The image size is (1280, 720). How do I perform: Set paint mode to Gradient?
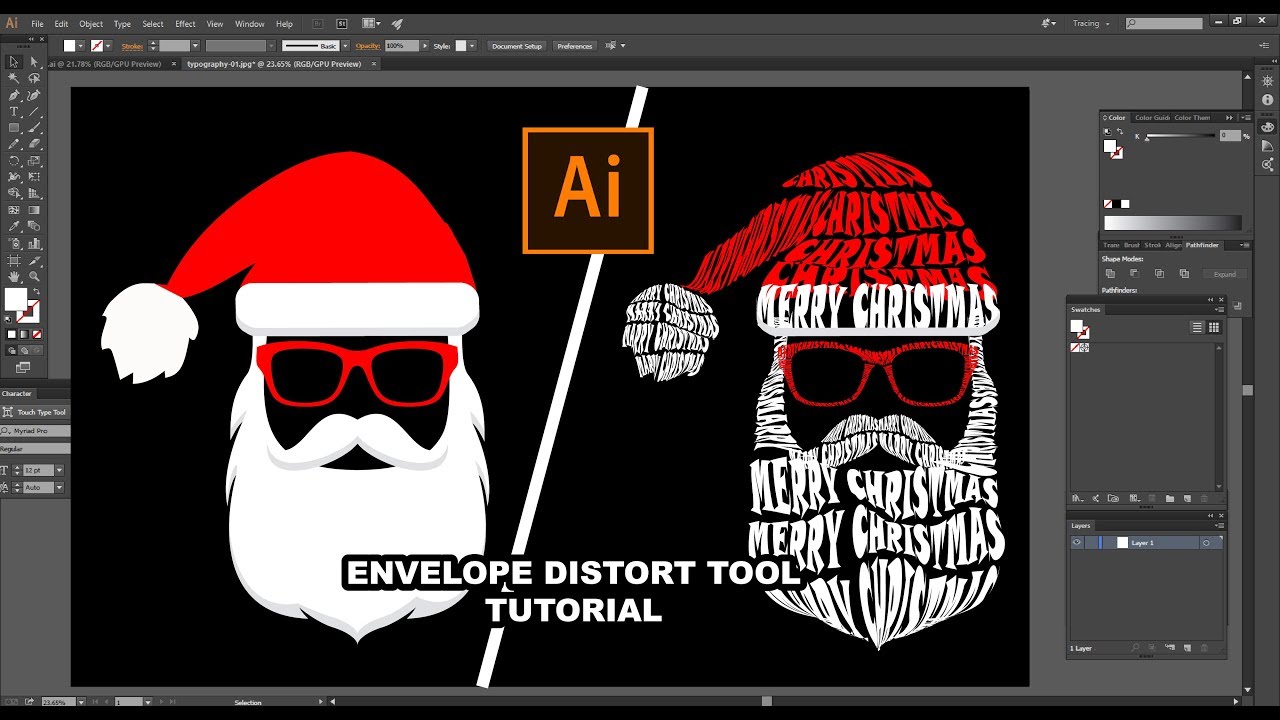24,334
